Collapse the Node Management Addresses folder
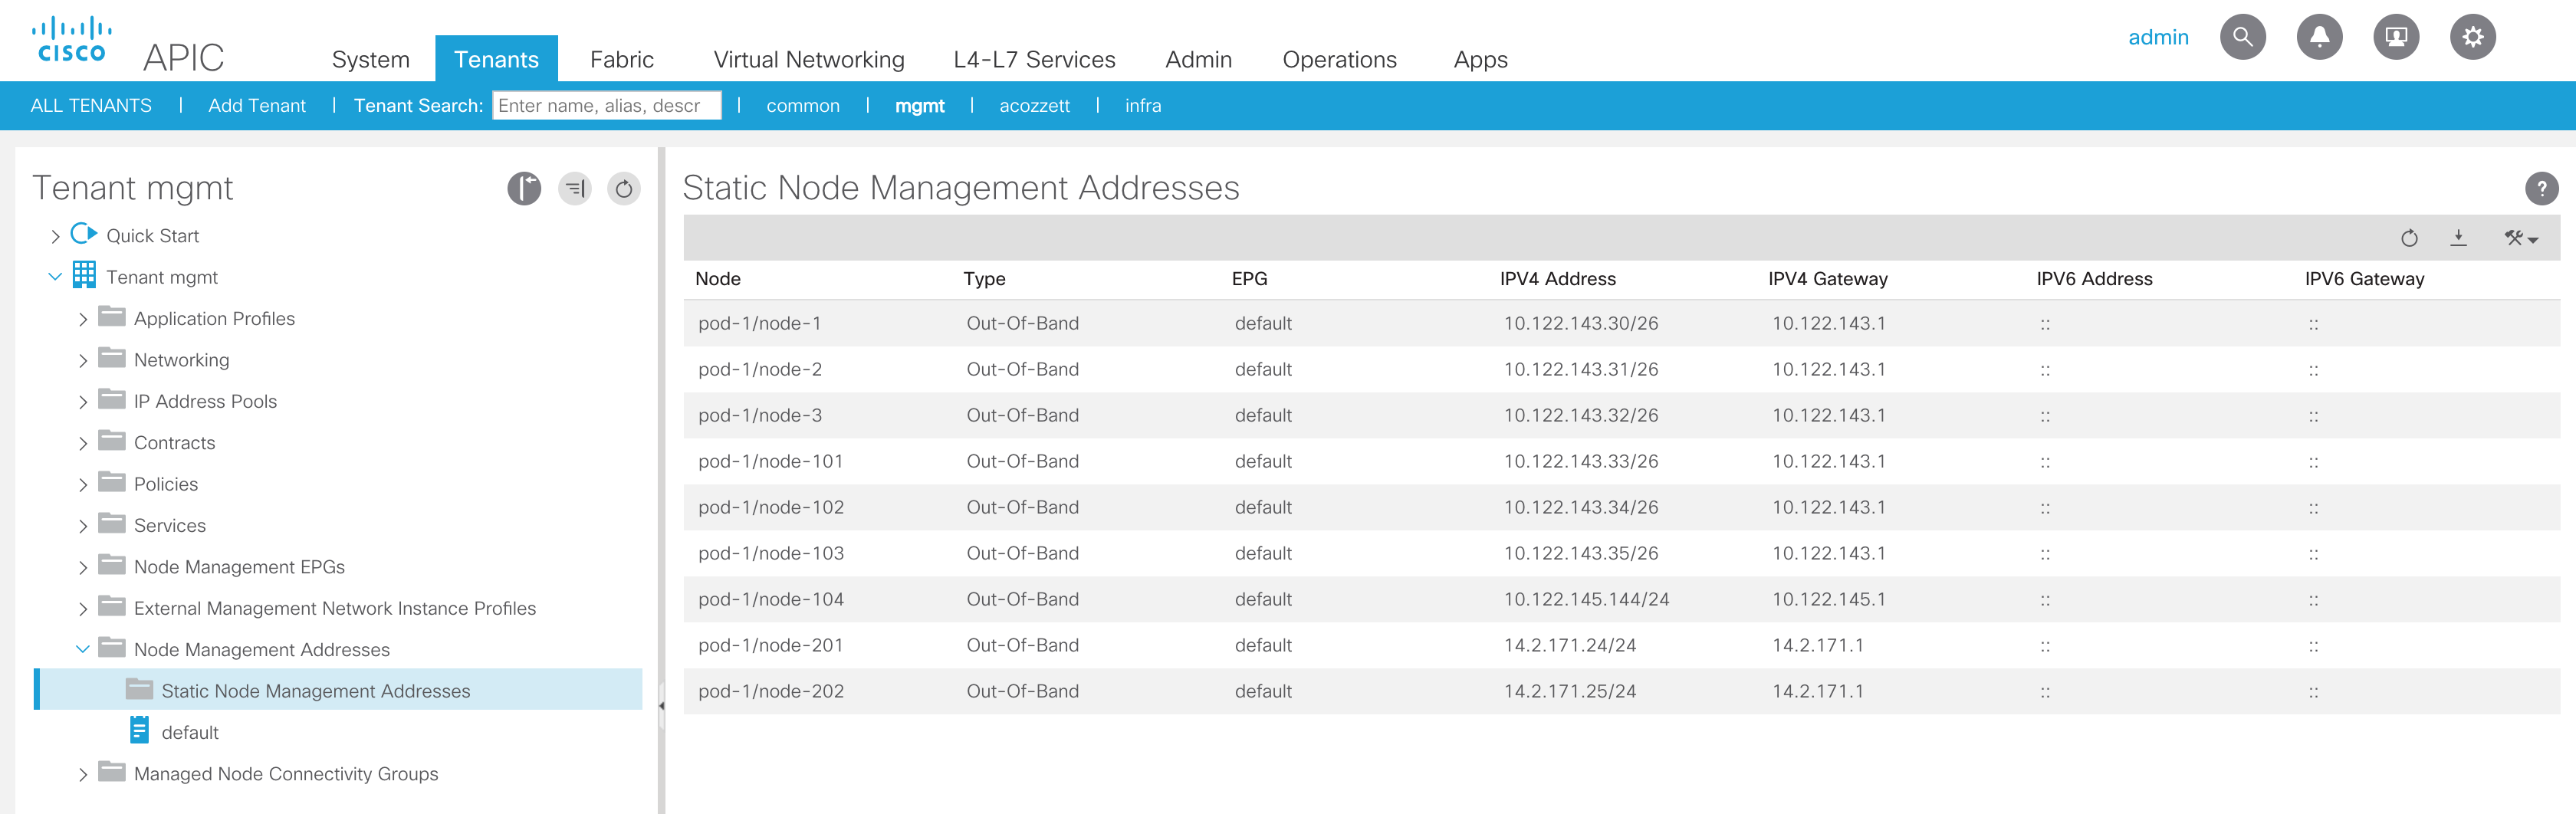The height and width of the screenshot is (814, 2576). point(83,650)
